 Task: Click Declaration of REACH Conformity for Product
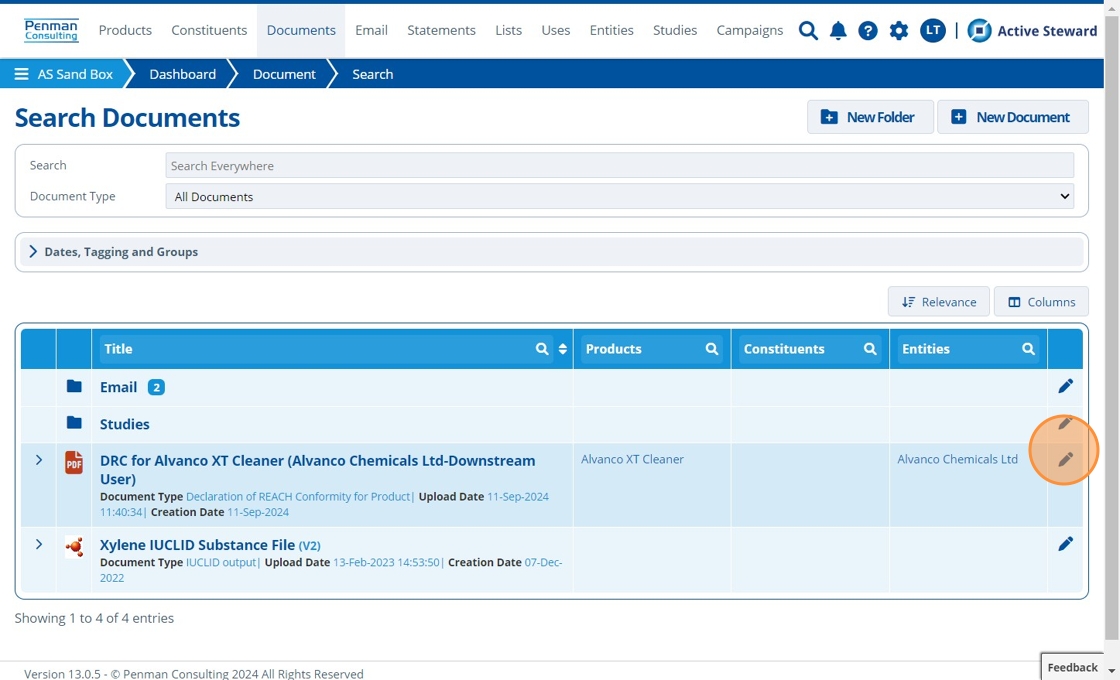click(298, 496)
